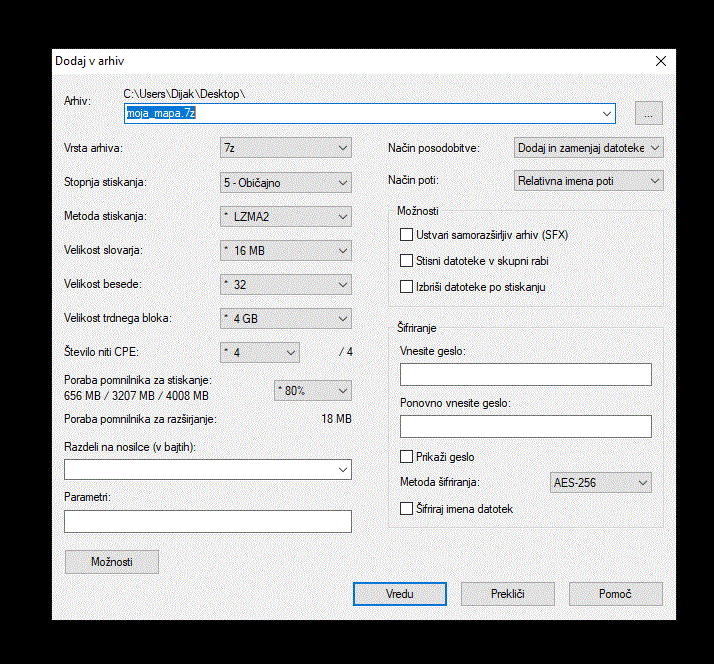Close the Dodaj v arhiv dialog
The height and width of the screenshot is (664, 714).
660,61
